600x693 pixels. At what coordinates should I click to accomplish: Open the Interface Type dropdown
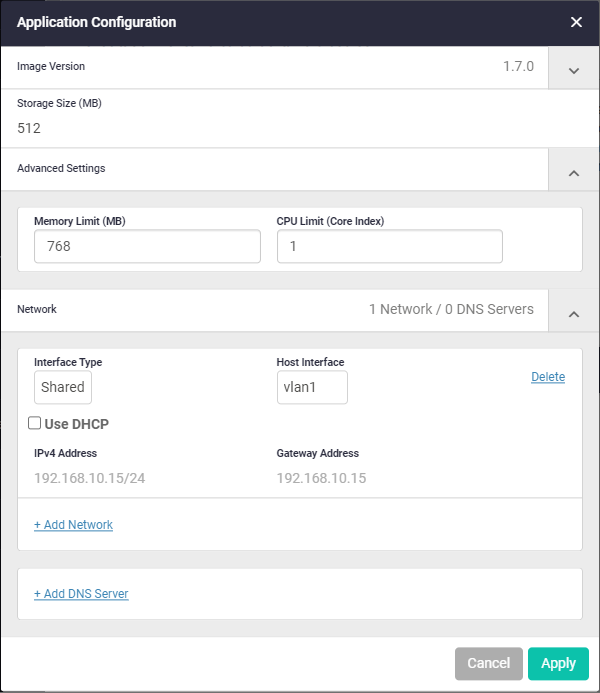point(63,388)
